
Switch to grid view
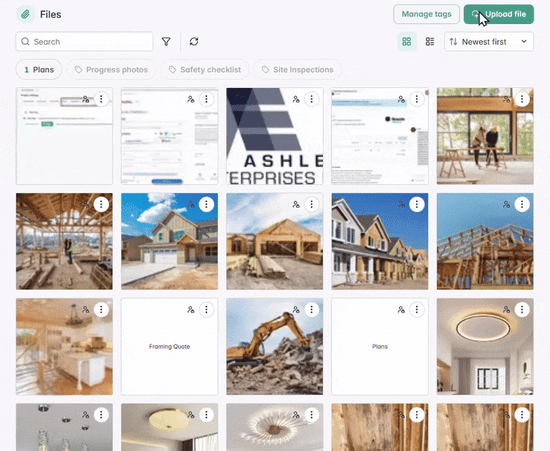pyautogui.click(x=407, y=42)
